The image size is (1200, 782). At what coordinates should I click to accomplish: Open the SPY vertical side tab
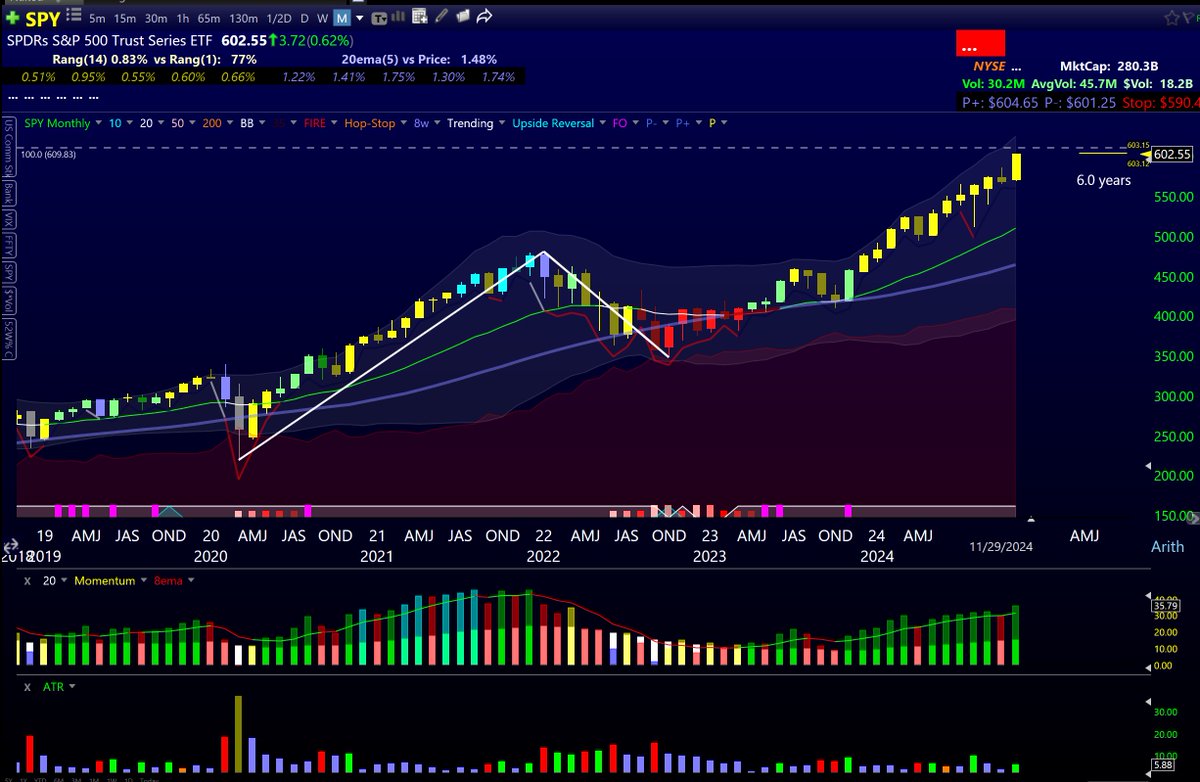pos(9,272)
